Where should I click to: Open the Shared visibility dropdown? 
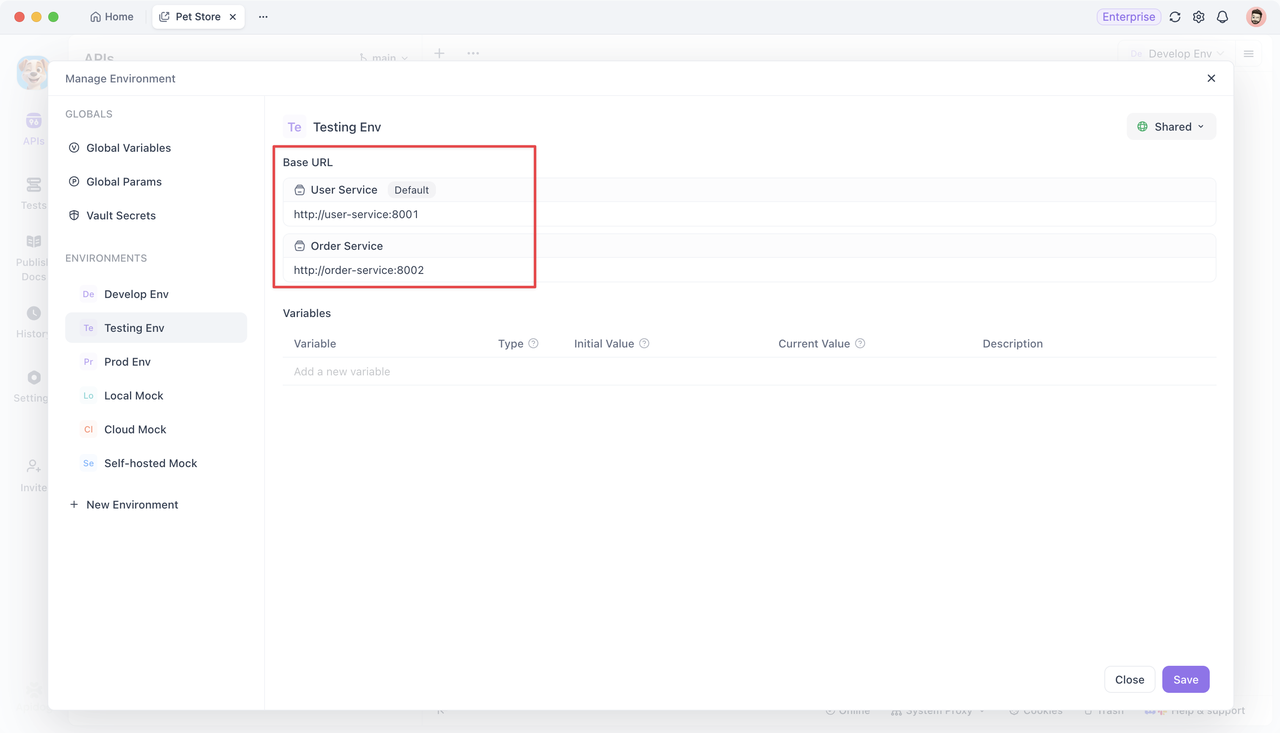coord(1171,126)
